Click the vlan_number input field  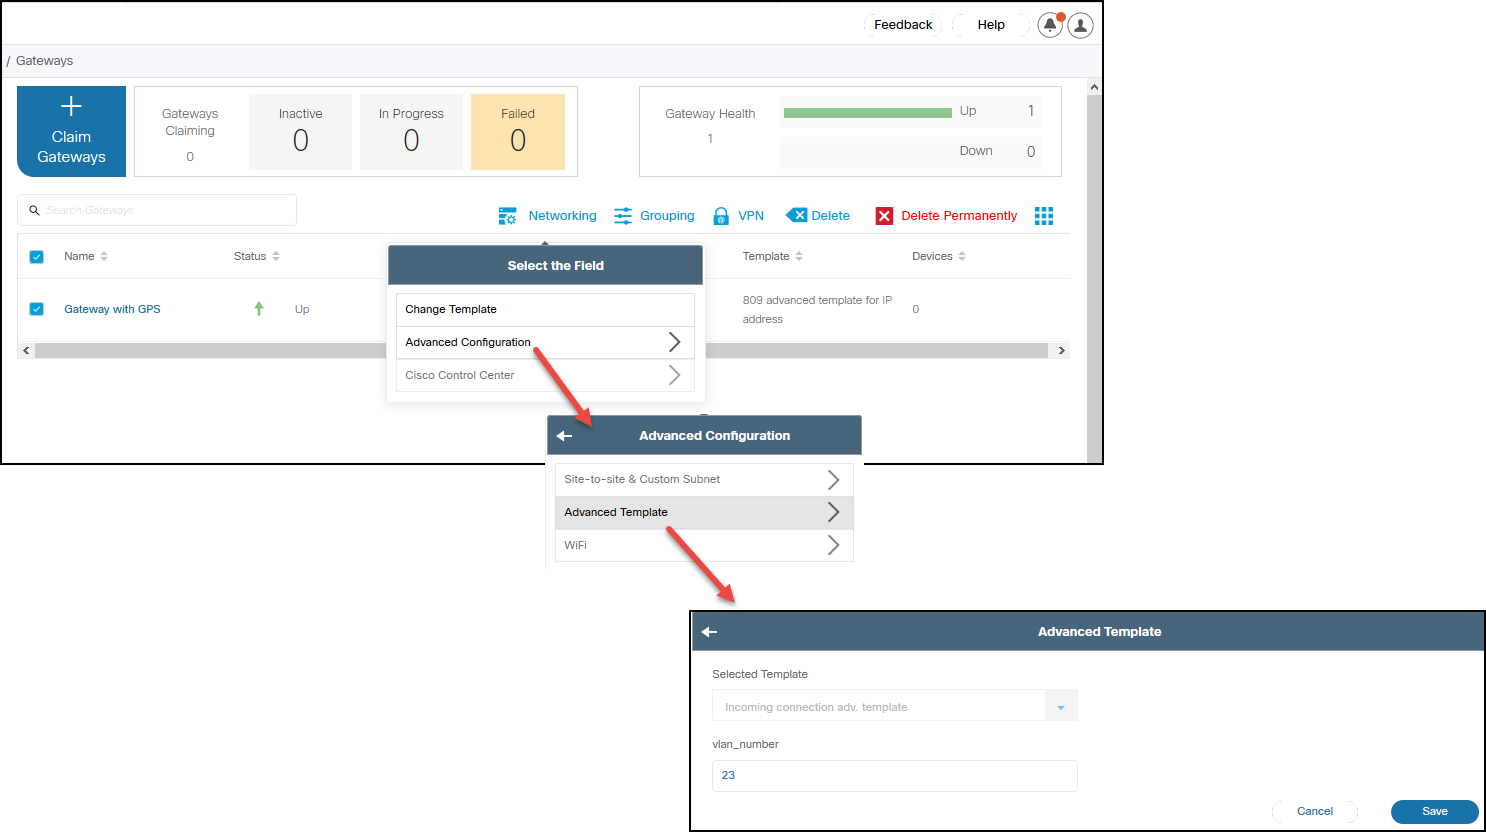pos(895,776)
